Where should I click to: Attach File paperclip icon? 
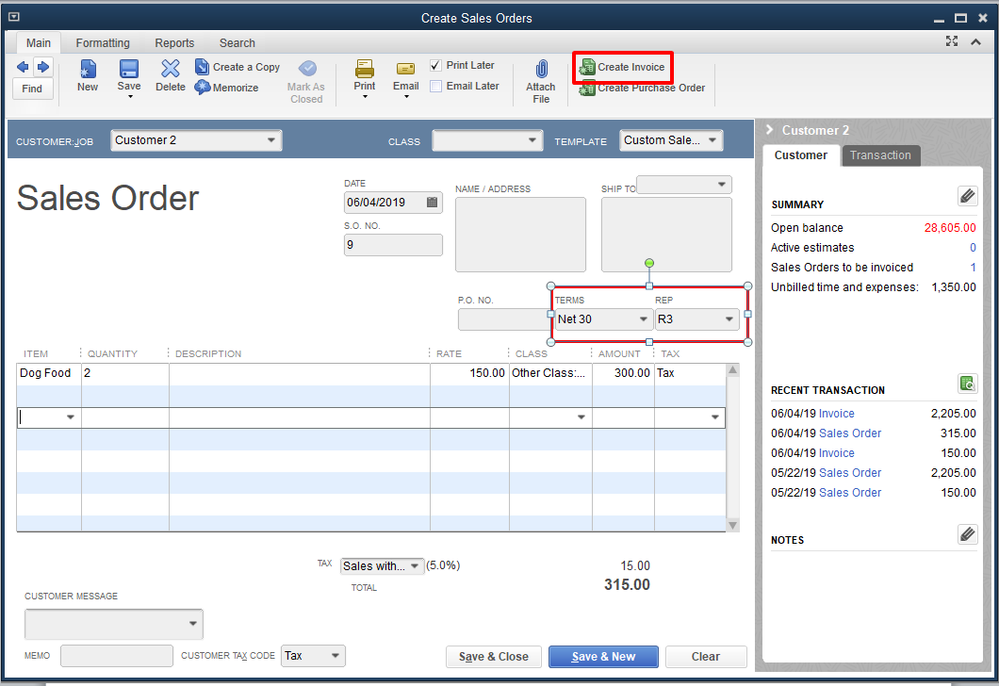[x=541, y=68]
